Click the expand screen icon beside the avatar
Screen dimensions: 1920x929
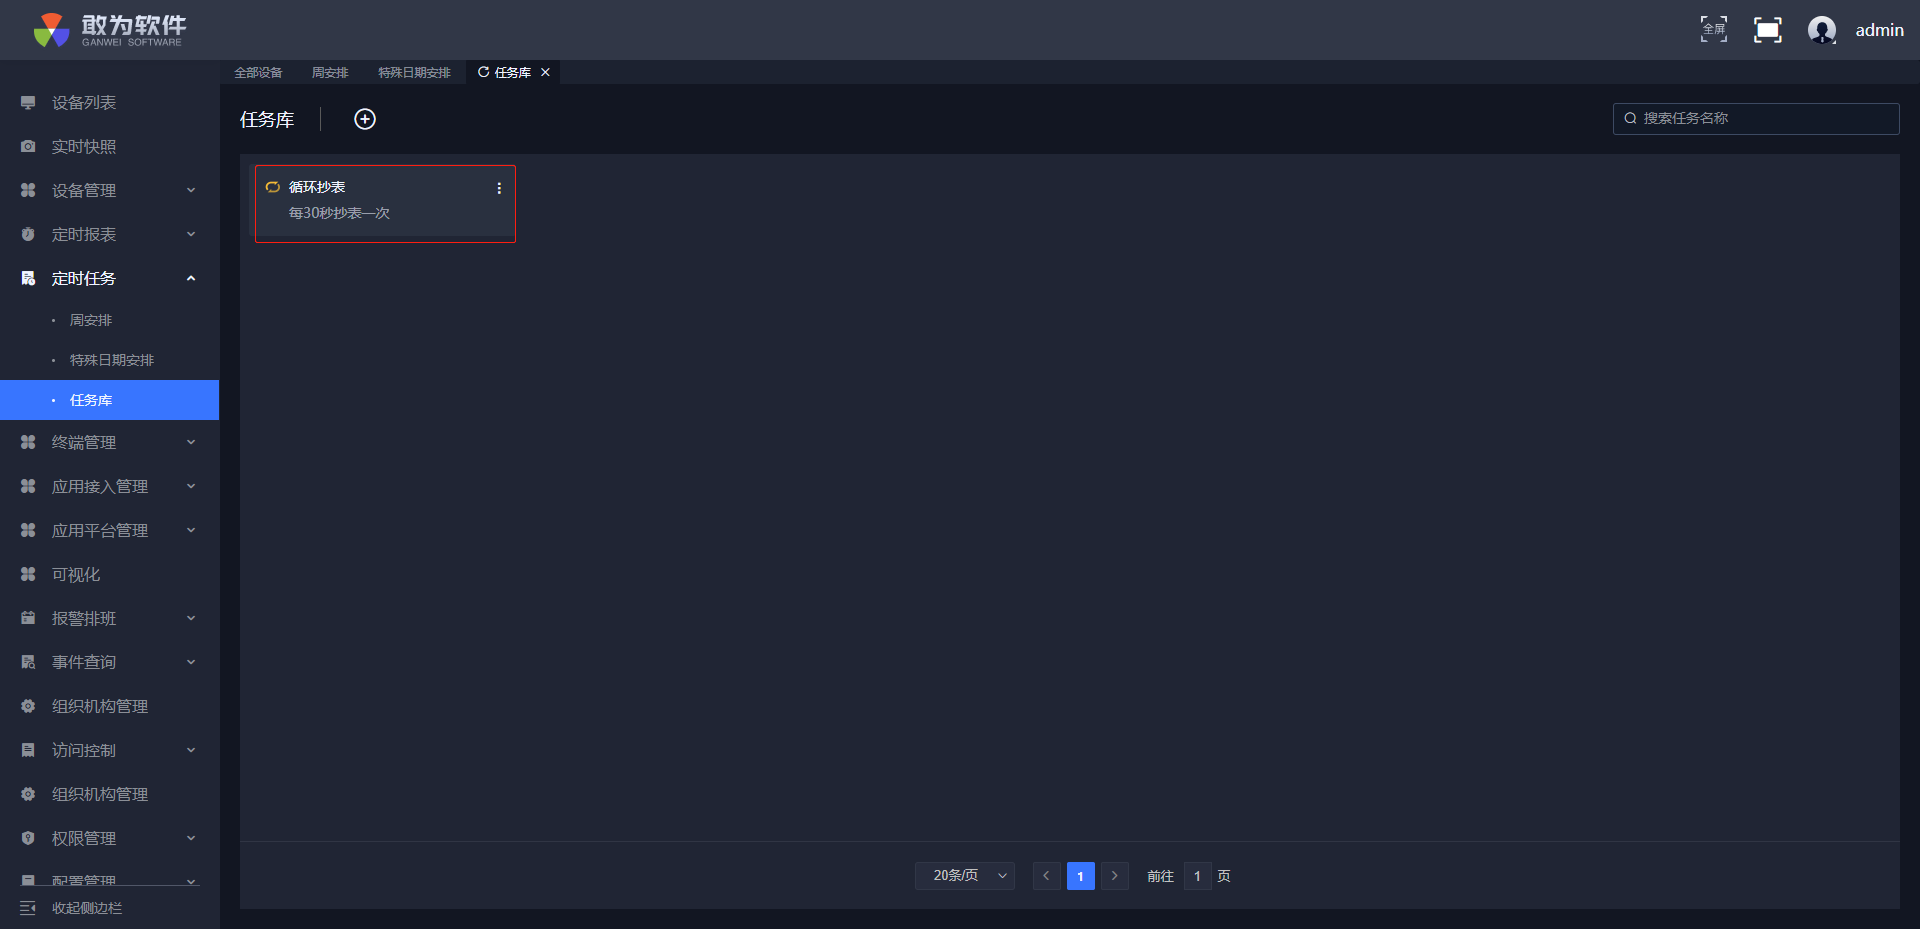tap(1768, 30)
